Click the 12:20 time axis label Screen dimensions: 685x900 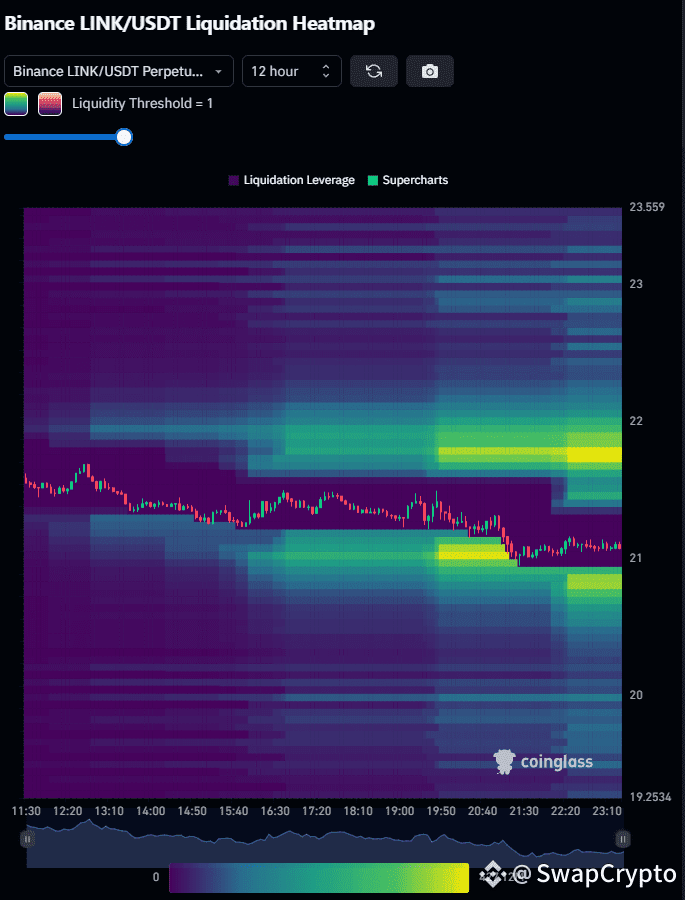[68, 811]
